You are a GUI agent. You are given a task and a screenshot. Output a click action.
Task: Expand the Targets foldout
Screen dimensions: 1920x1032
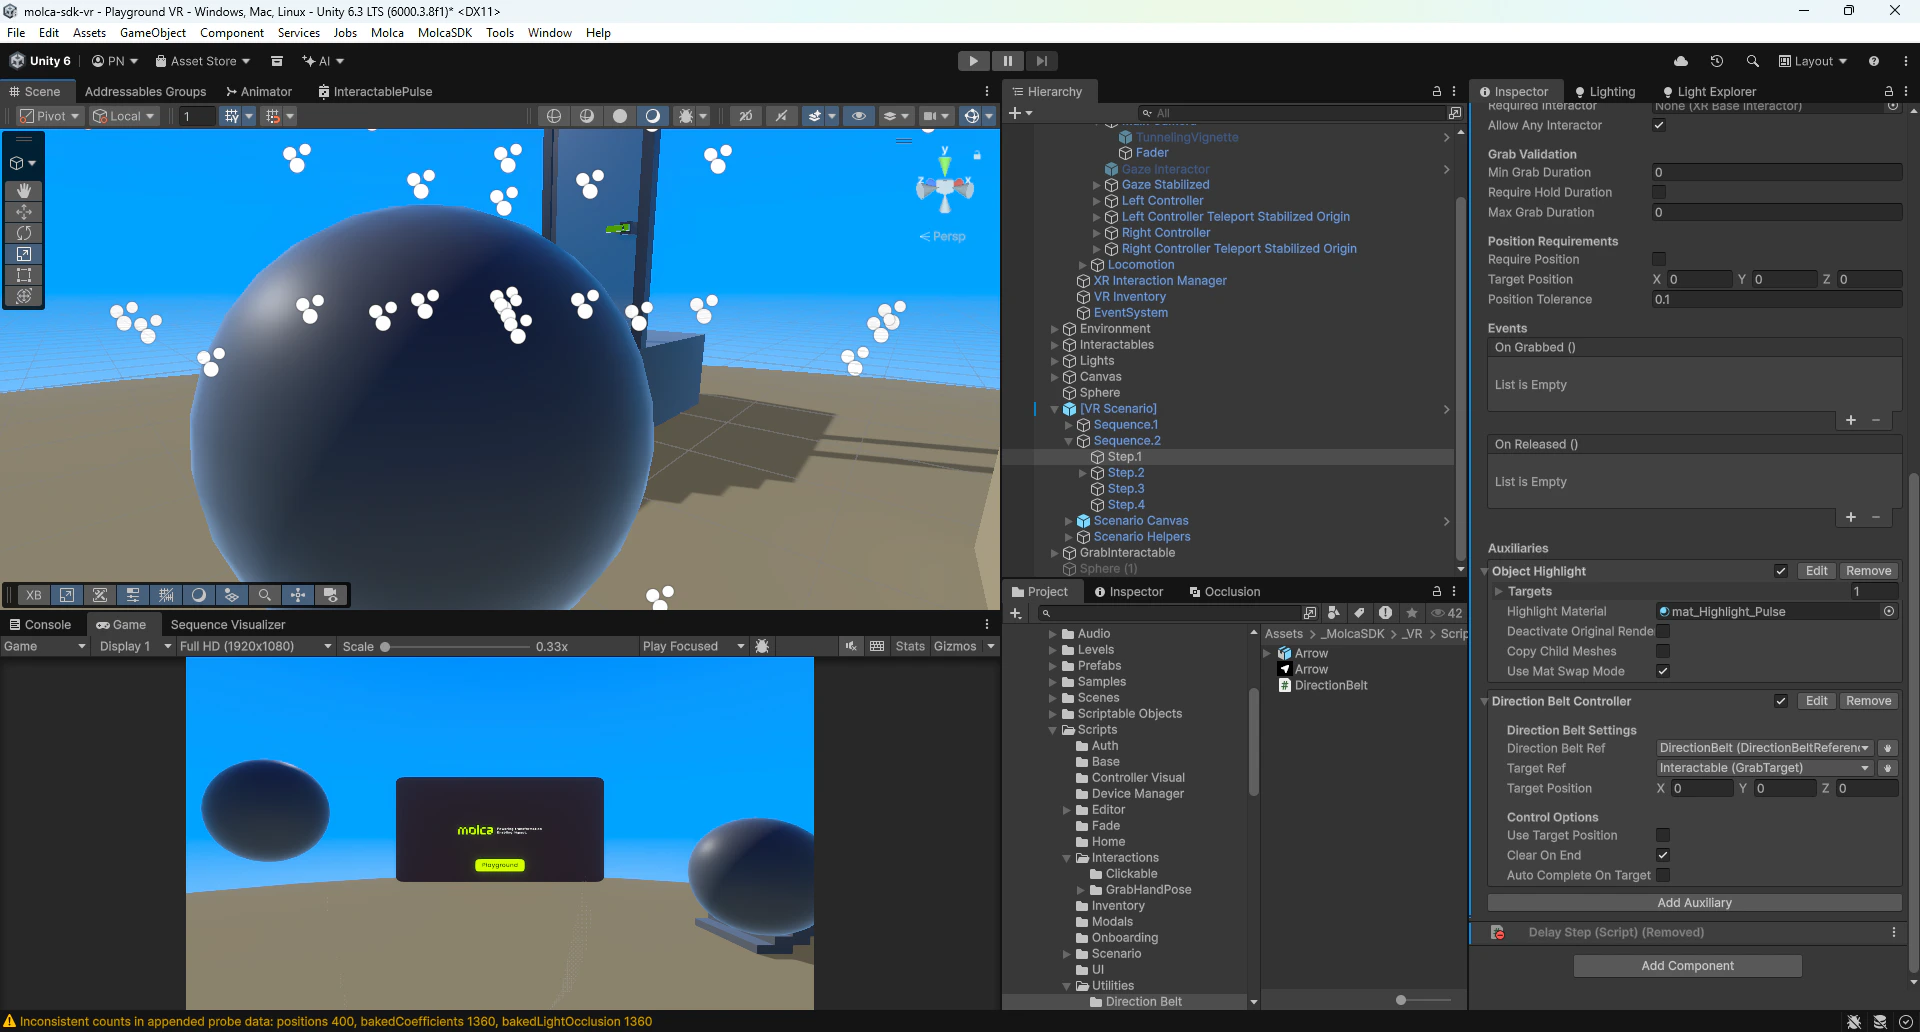[1499, 591]
